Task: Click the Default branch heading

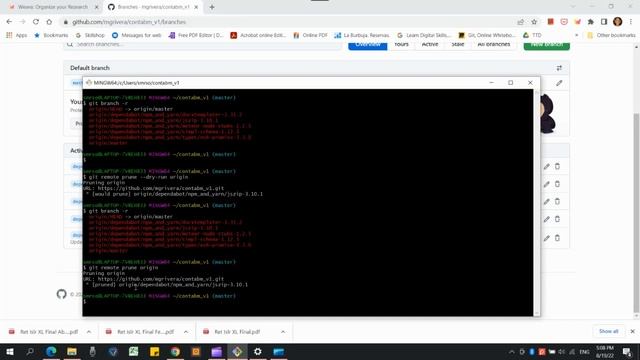Action: point(90,68)
